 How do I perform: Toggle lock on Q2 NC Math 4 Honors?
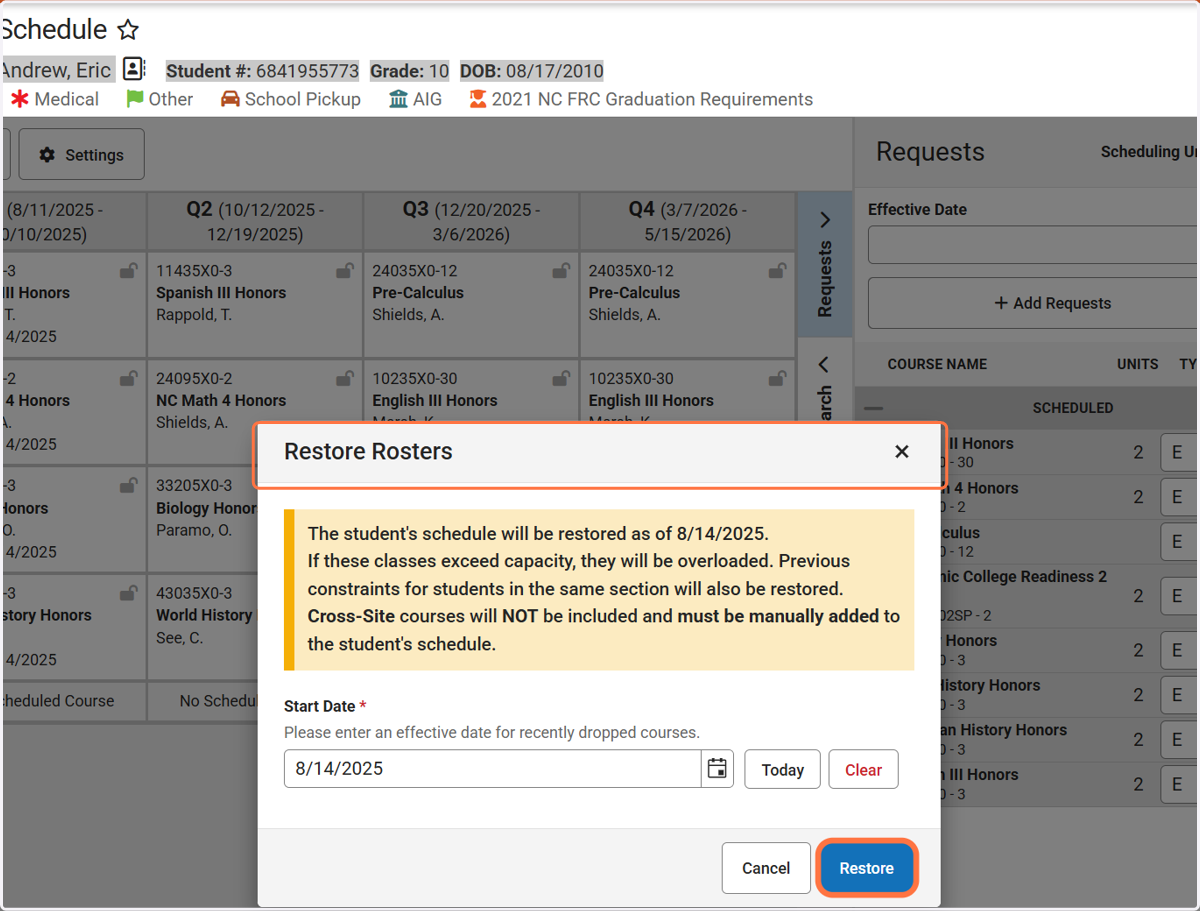coord(345,378)
